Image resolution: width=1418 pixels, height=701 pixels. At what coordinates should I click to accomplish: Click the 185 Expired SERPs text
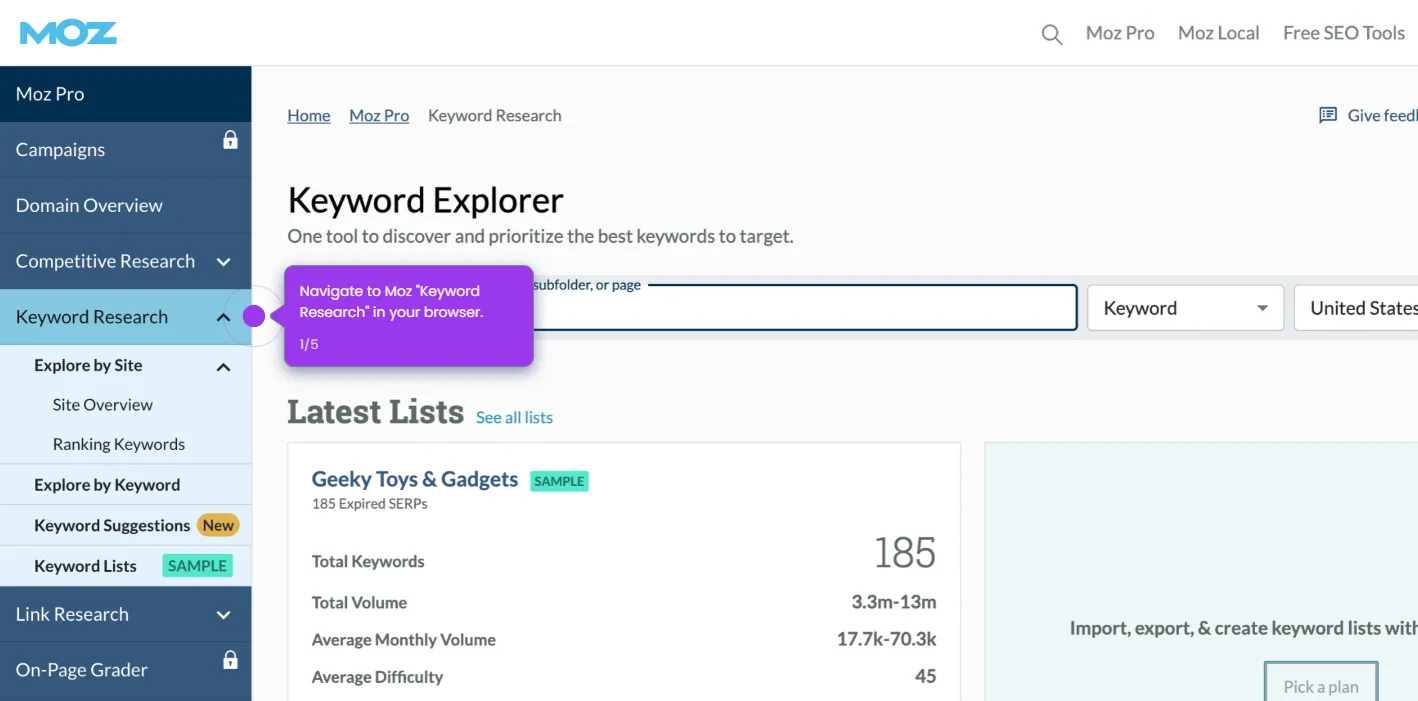point(370,504)
